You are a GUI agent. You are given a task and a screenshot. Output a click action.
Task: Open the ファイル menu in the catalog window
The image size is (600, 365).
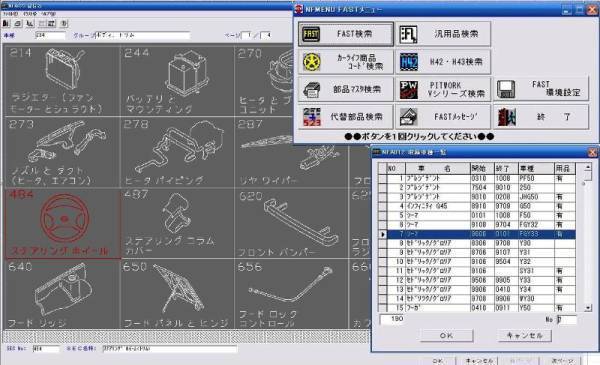coord(10,14)
